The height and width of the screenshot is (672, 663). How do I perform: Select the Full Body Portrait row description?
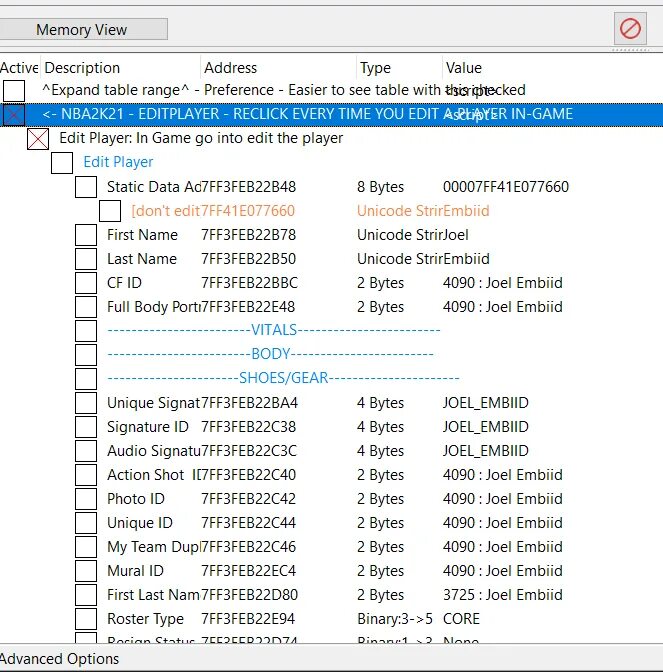[153, 307]
